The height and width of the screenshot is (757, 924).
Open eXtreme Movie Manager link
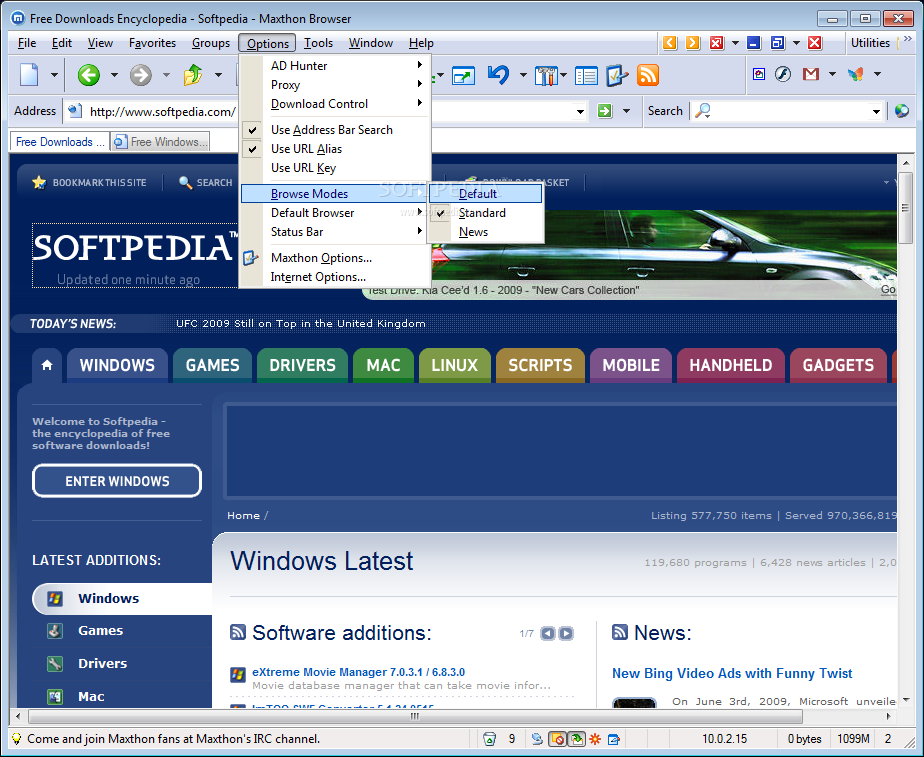tap(358, 672)
